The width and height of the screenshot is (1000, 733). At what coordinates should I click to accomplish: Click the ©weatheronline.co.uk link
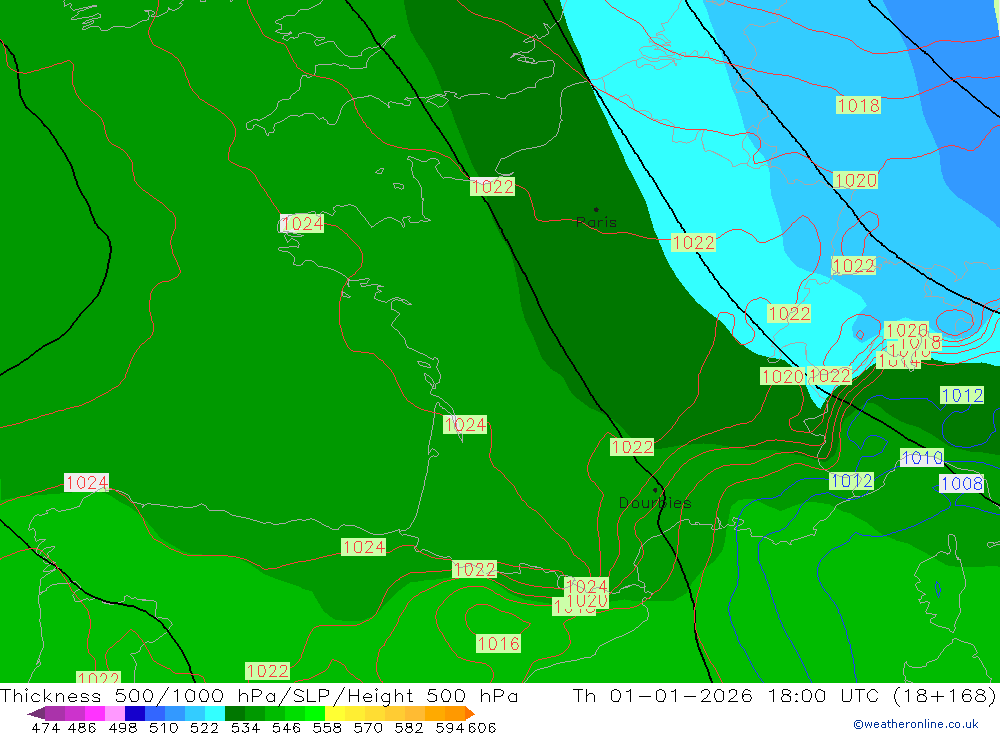[x=915, y=724]
